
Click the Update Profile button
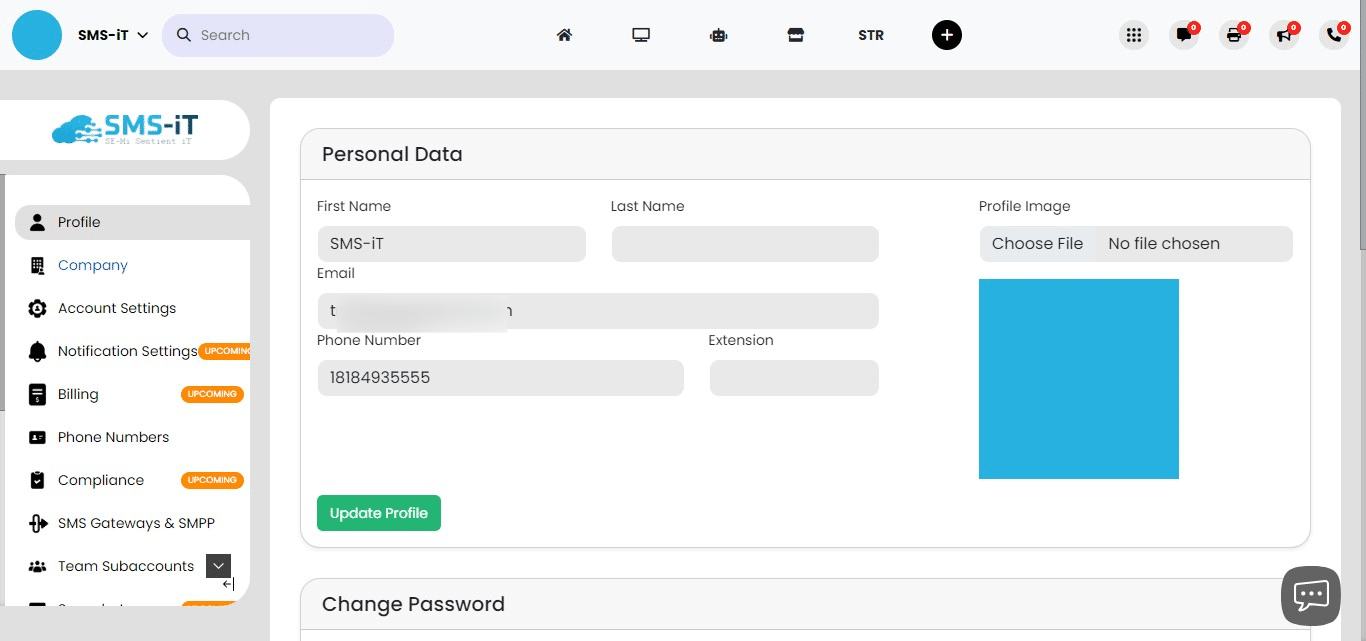(378, 513)
